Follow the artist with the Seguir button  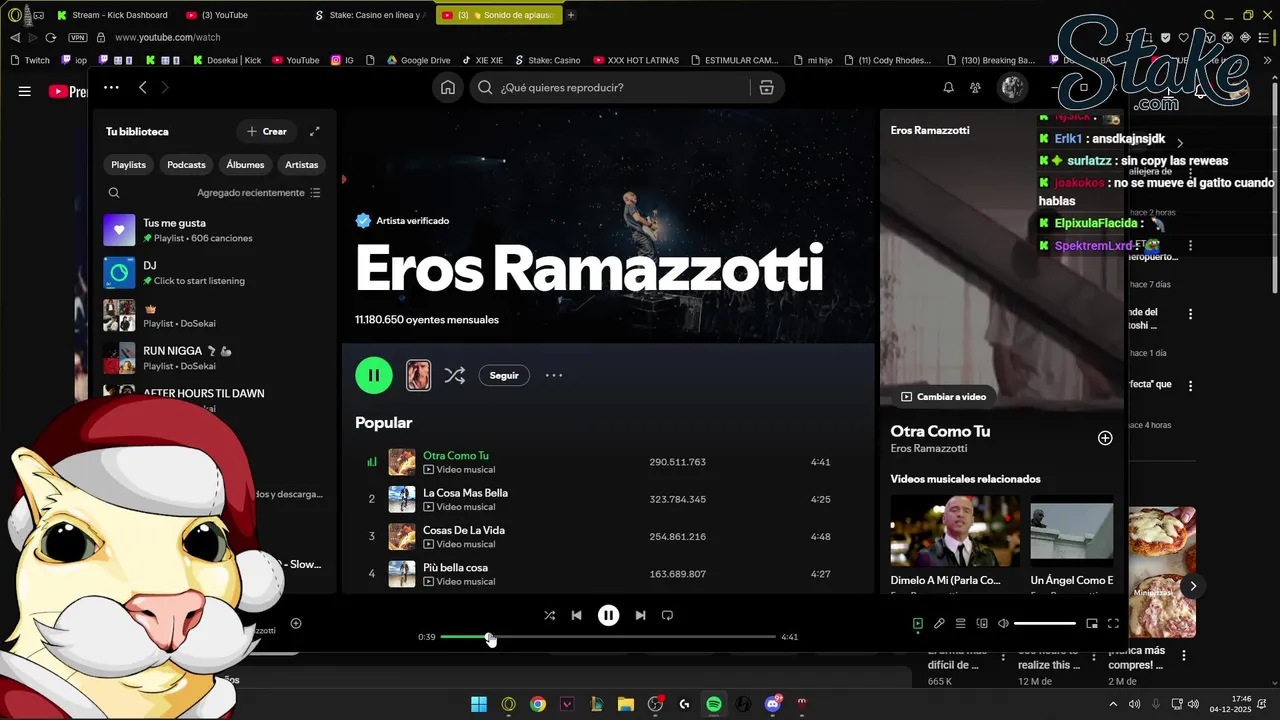coord(504,375)
